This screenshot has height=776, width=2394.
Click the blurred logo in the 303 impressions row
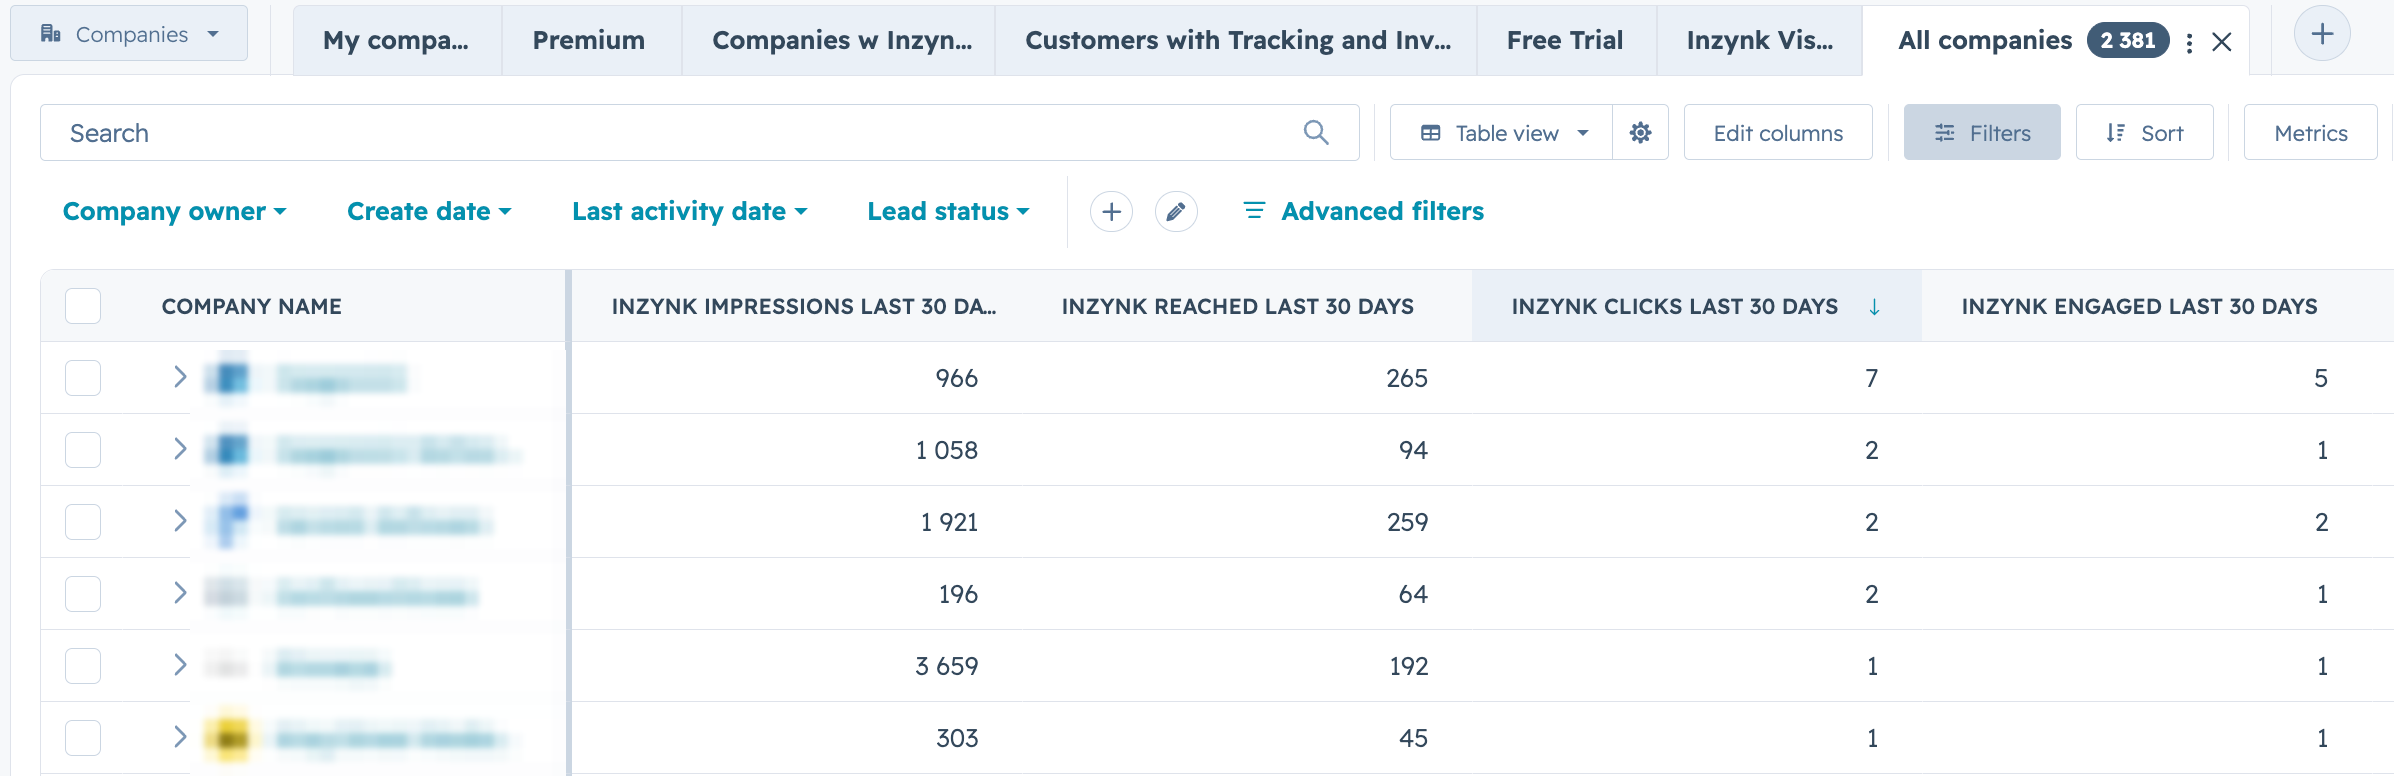227,738
